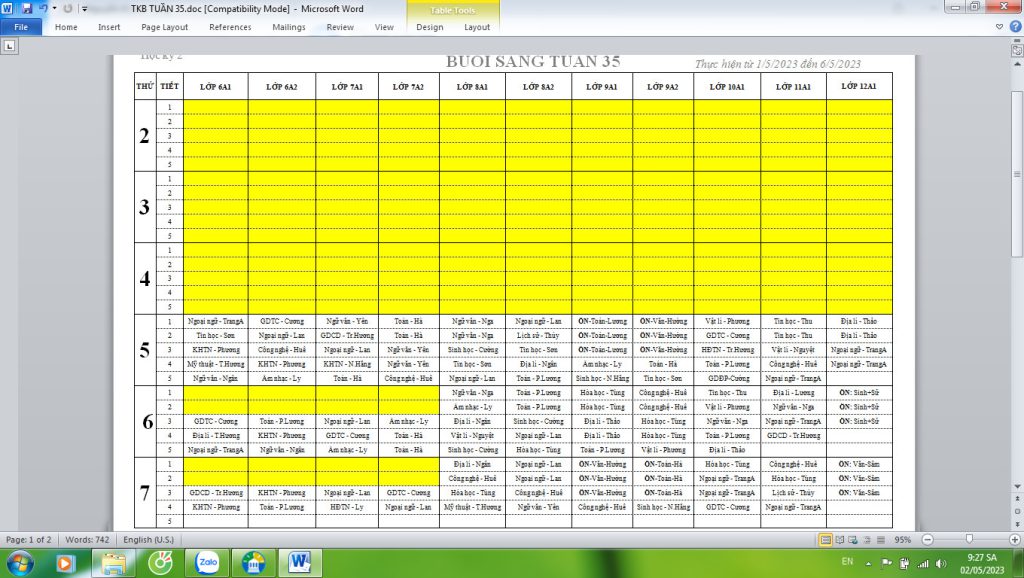Viewport: 1024px width, 578px height.
Task: Switch to the Page Layout ribbon tab
Action: [164, 27]
